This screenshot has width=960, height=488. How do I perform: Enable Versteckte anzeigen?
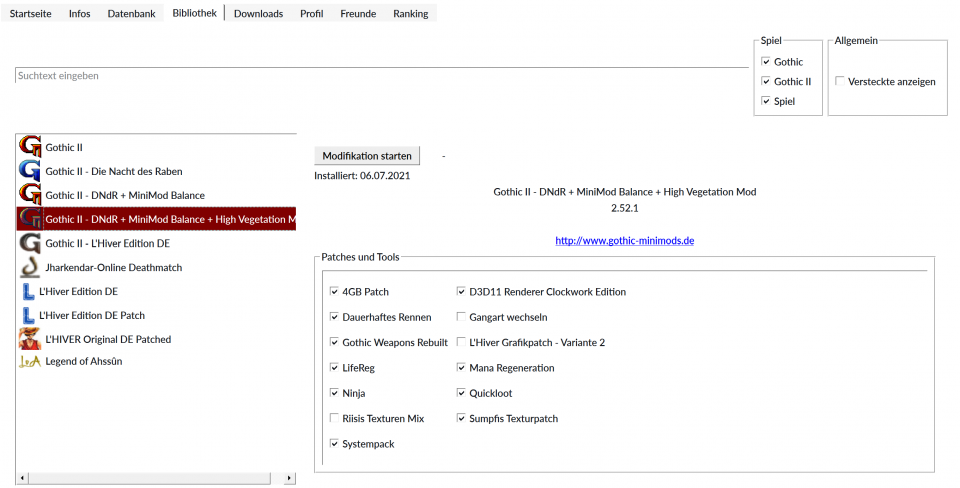(x=840, y=81)
